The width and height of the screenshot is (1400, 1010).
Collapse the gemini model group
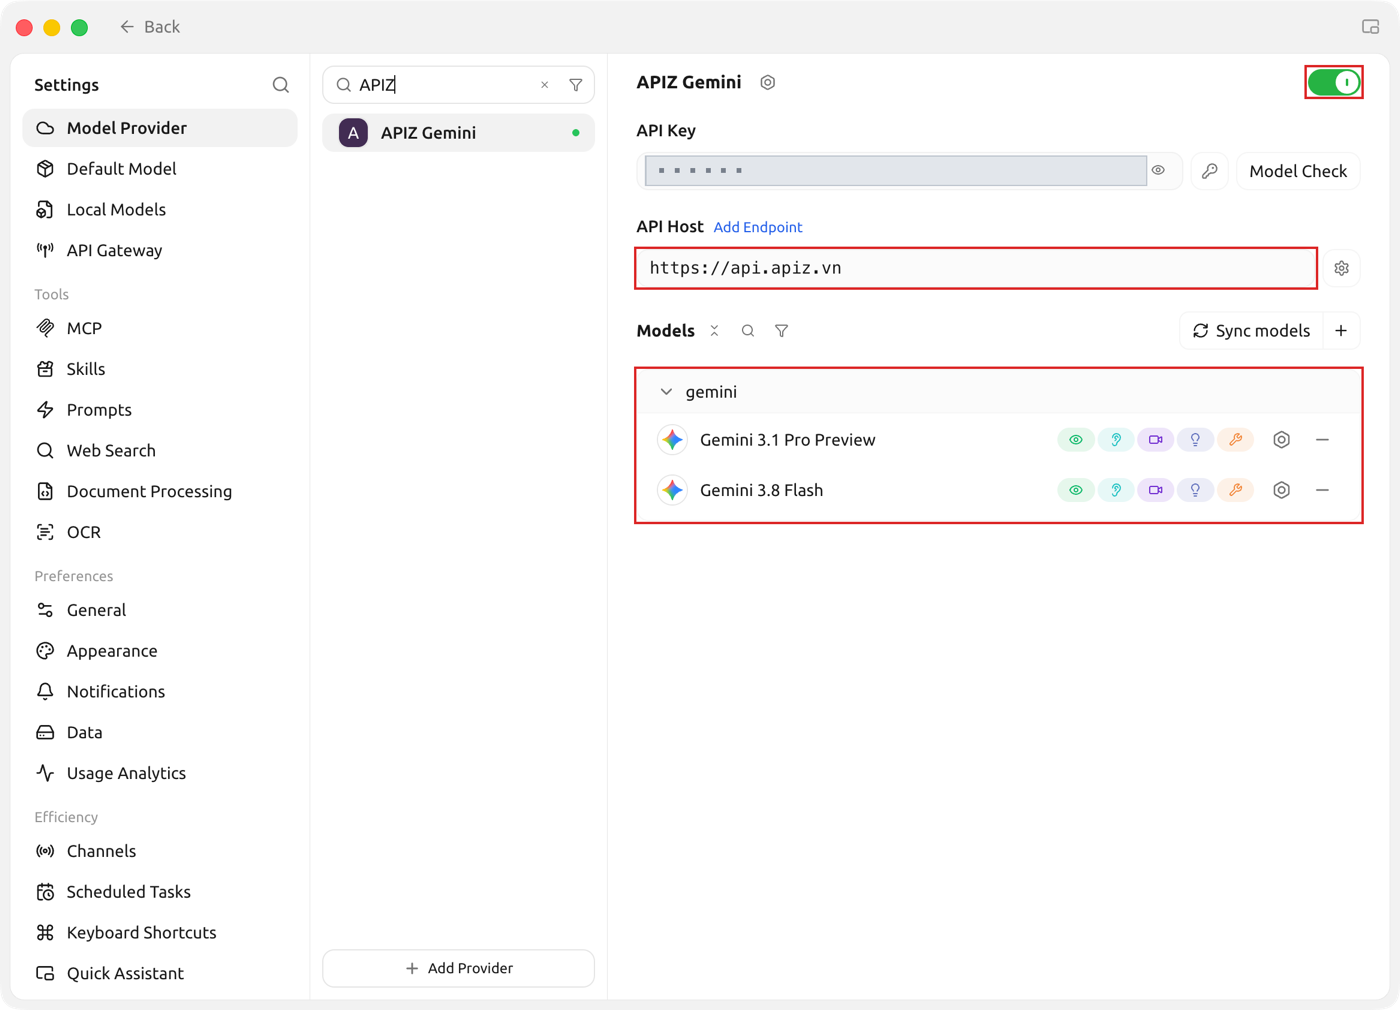[x=666, y=392]
